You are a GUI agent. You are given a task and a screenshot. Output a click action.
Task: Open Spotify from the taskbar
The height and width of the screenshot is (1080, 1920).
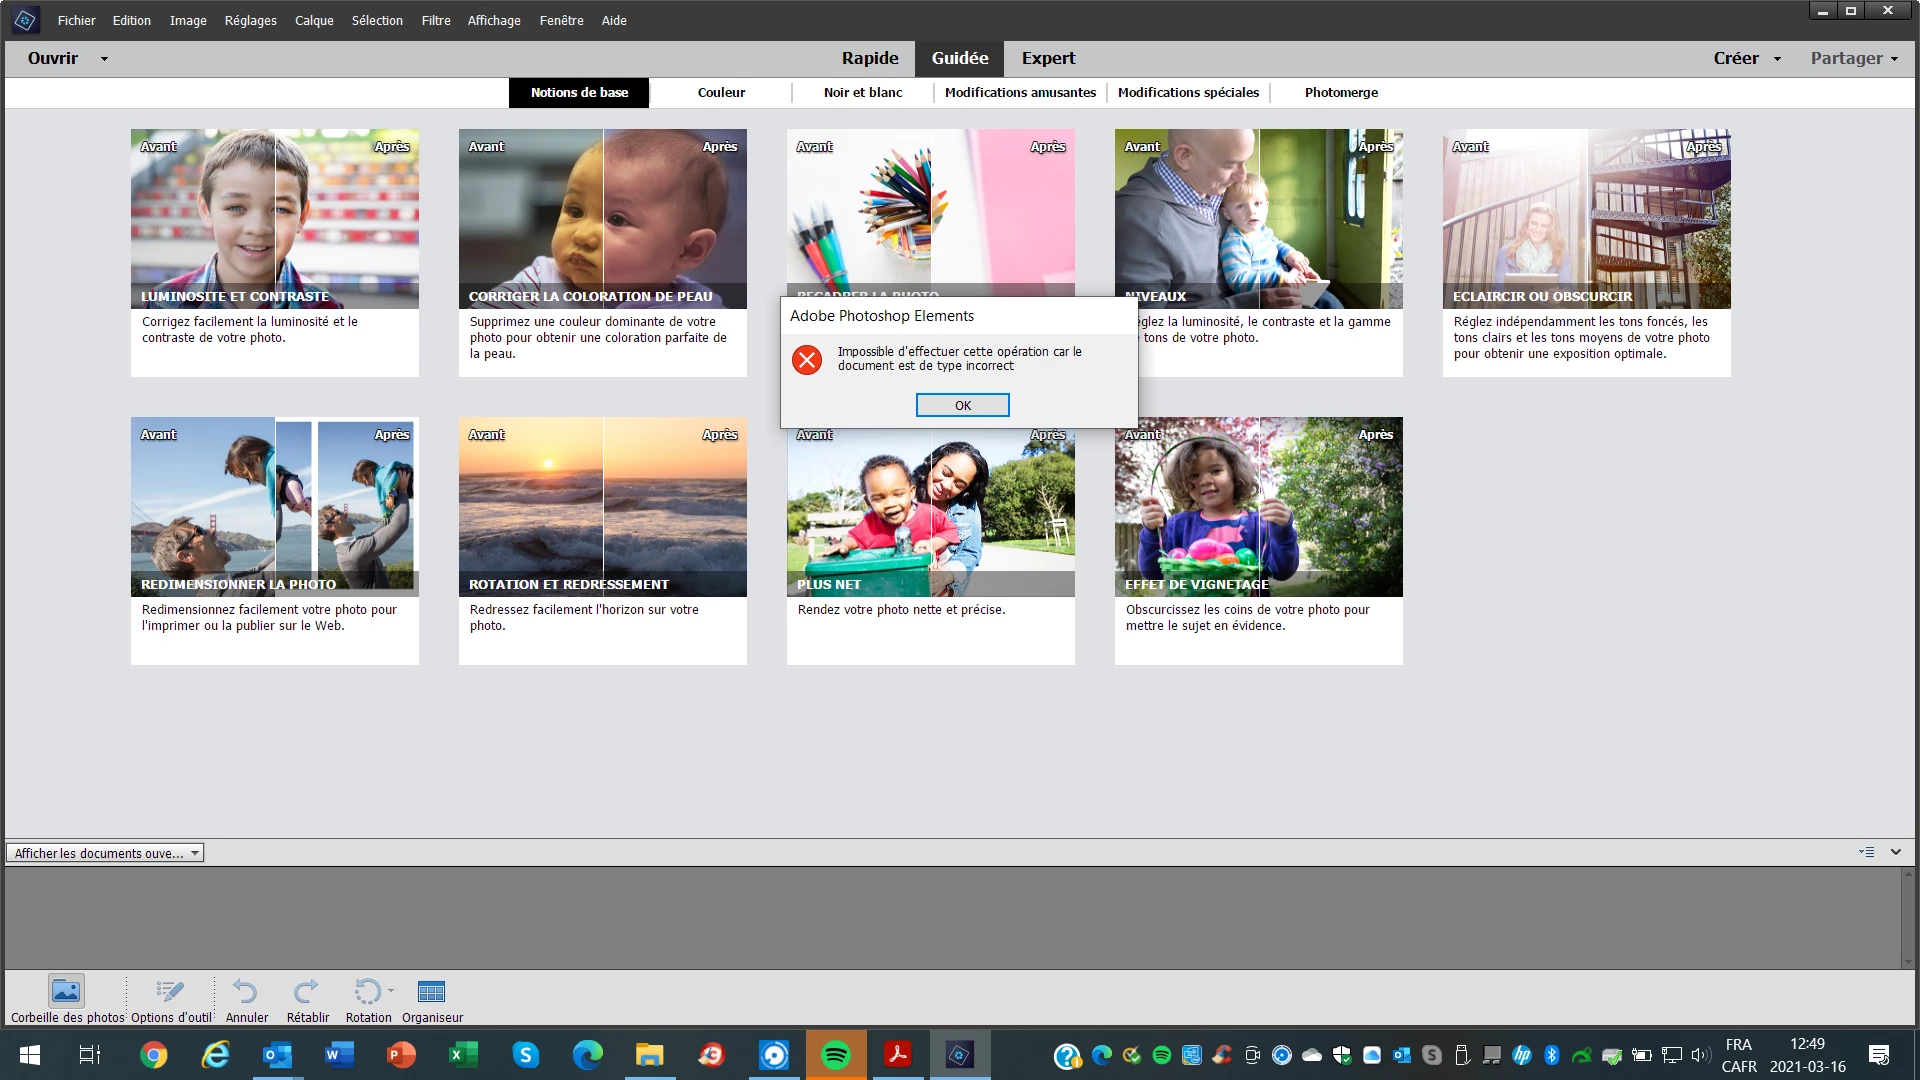(x=835, y=1055)
